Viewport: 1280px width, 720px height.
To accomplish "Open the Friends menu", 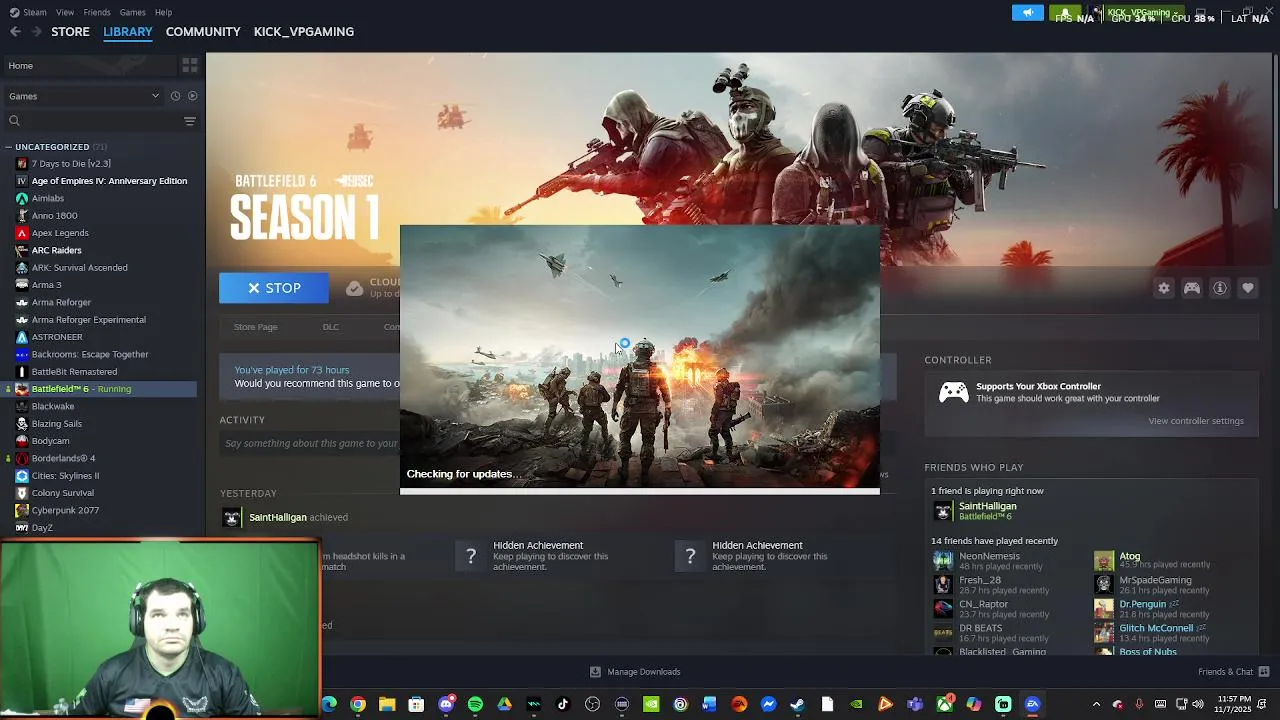I will coord(97,12).
